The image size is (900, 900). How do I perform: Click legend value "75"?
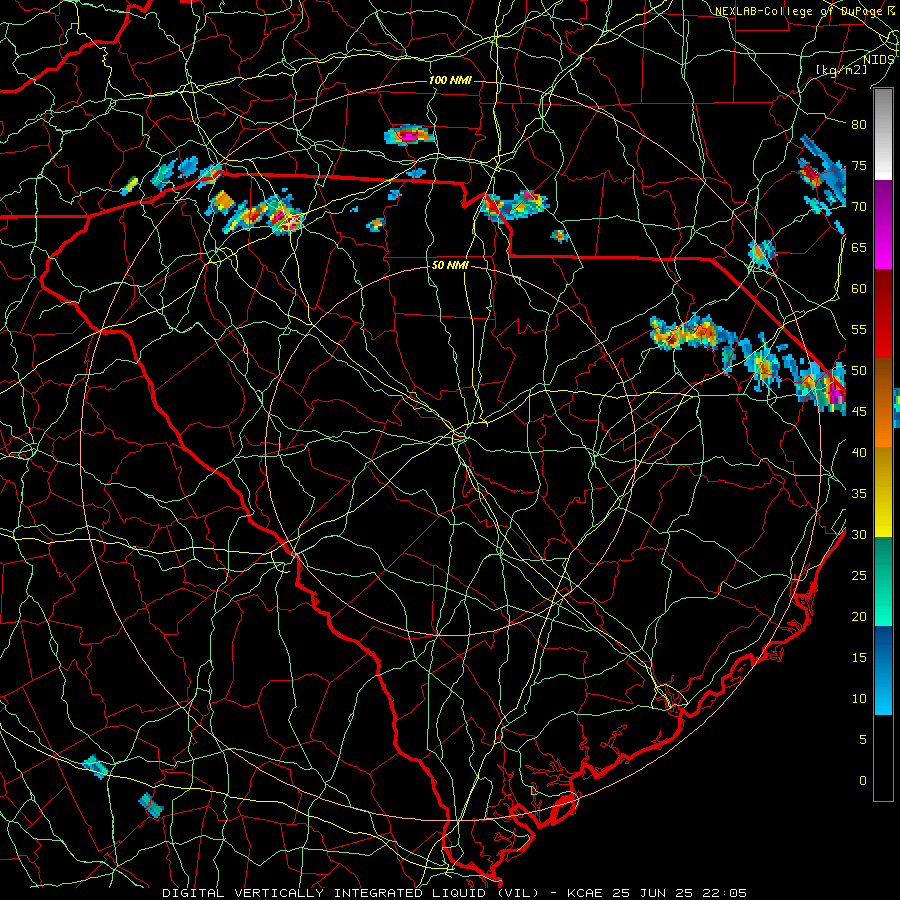(x=859, y=165)
